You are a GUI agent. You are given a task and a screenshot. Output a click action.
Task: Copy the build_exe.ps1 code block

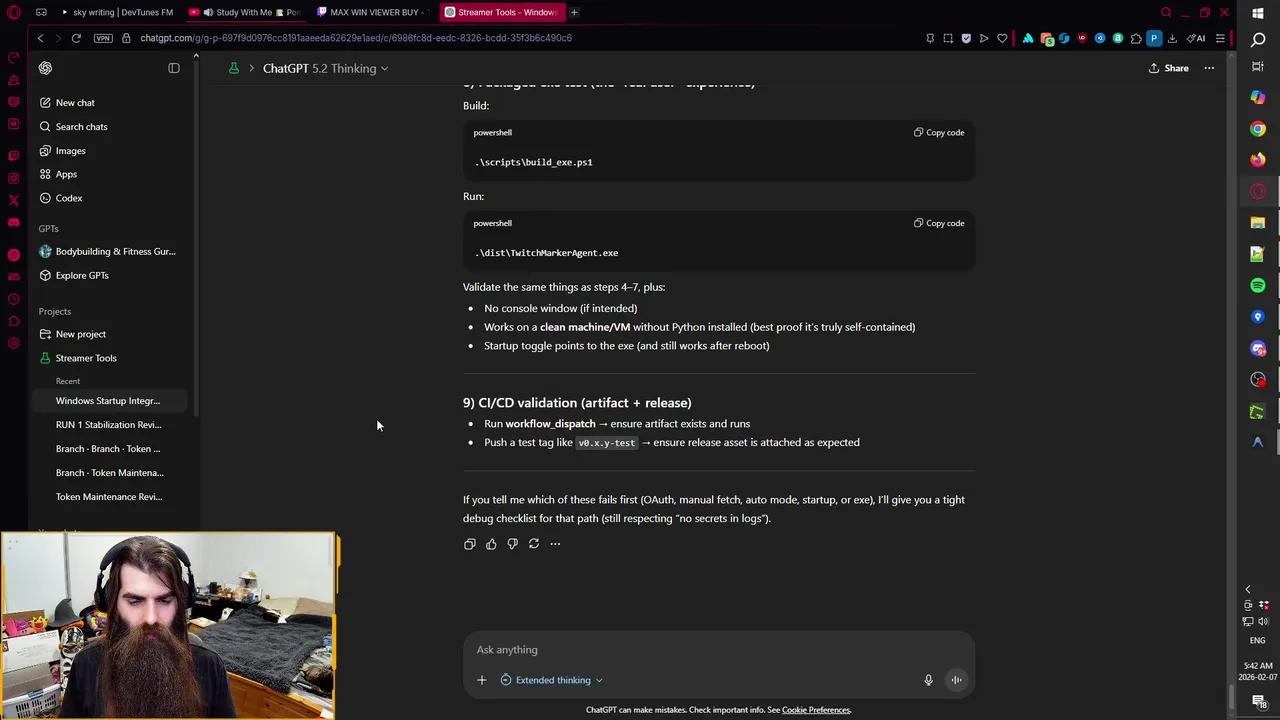click(939, 132)
